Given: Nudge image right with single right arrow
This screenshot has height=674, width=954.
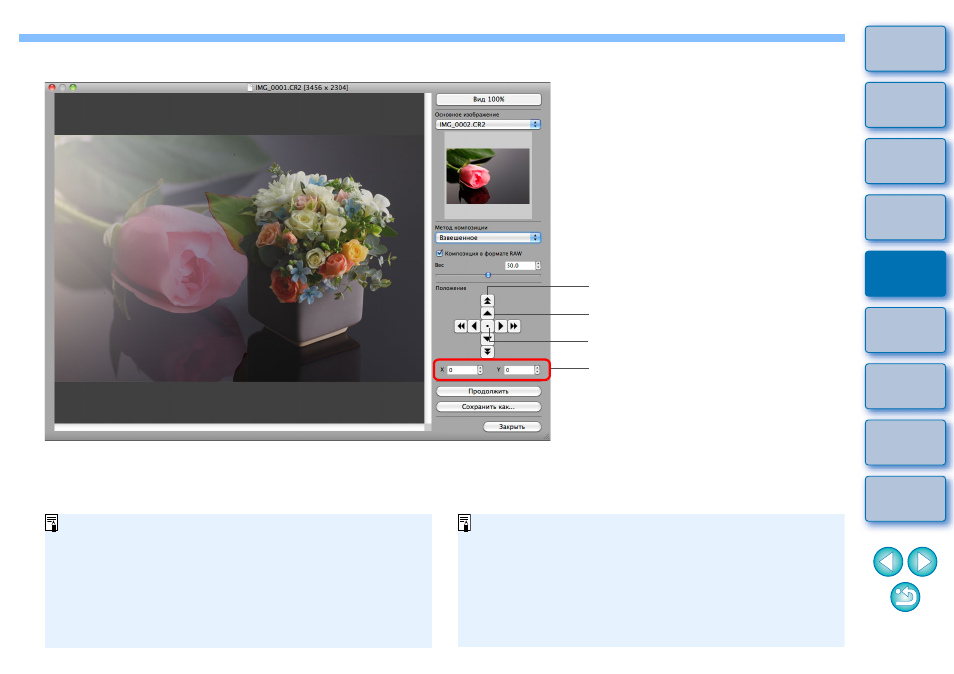Looking at the screenshot, I should click(501, 327).
